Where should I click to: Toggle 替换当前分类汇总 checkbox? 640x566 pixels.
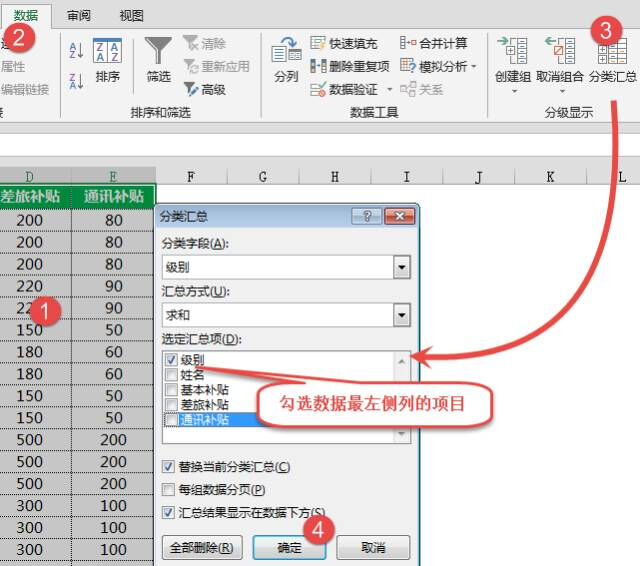click(x=169, y=467)
